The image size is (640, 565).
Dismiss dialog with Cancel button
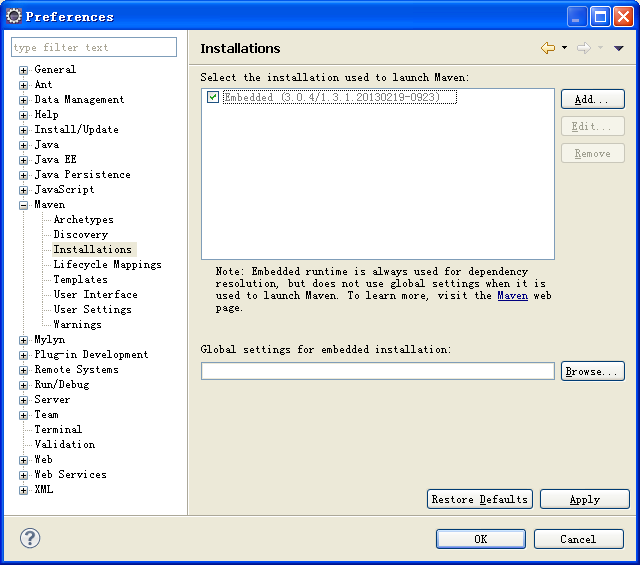tap(578, 539)
